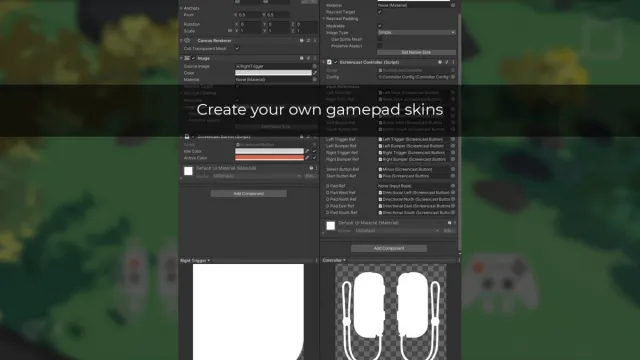Viewport: 640px width, 360px height.
Task: Click Pivot X input field
Action: [x=249, y=15]
